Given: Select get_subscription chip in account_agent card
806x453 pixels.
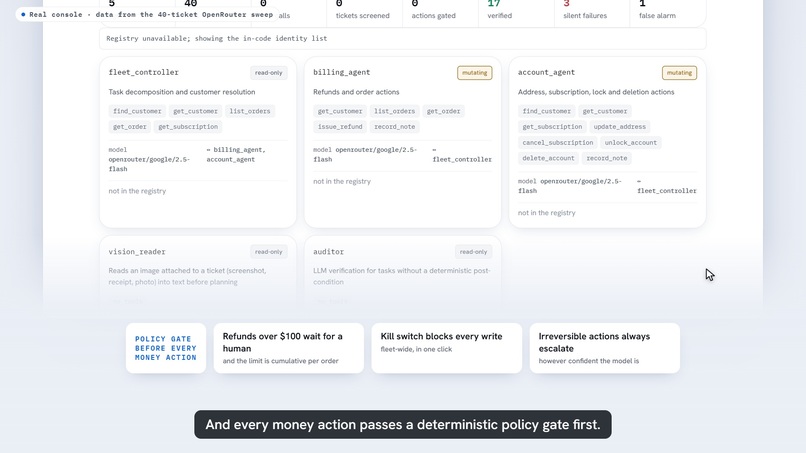Looking at the screenshot, I should [552, 126].
